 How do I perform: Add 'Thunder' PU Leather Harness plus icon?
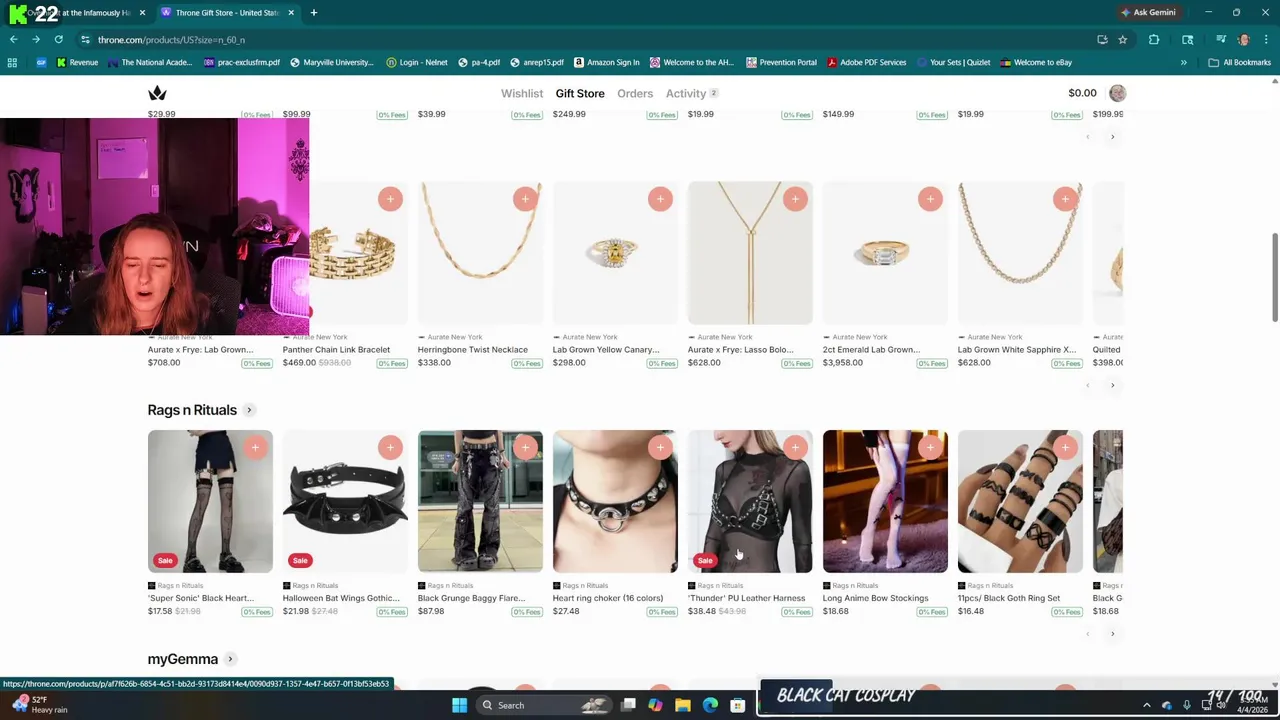pyautogui.click(x=795, y=448)
